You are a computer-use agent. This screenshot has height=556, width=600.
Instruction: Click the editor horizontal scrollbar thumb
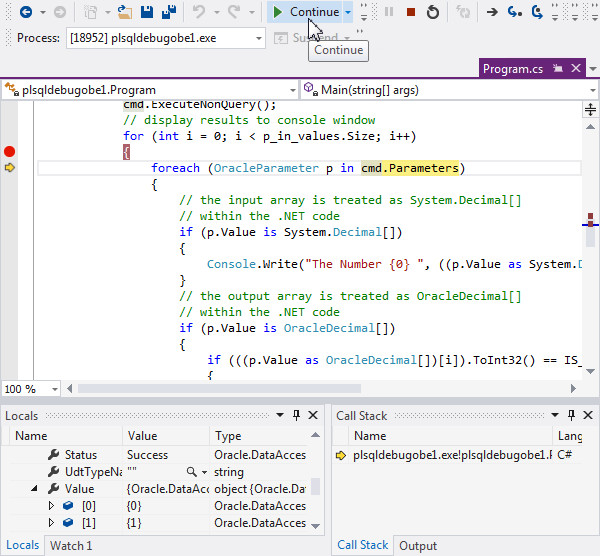click(x=219, y=389)
